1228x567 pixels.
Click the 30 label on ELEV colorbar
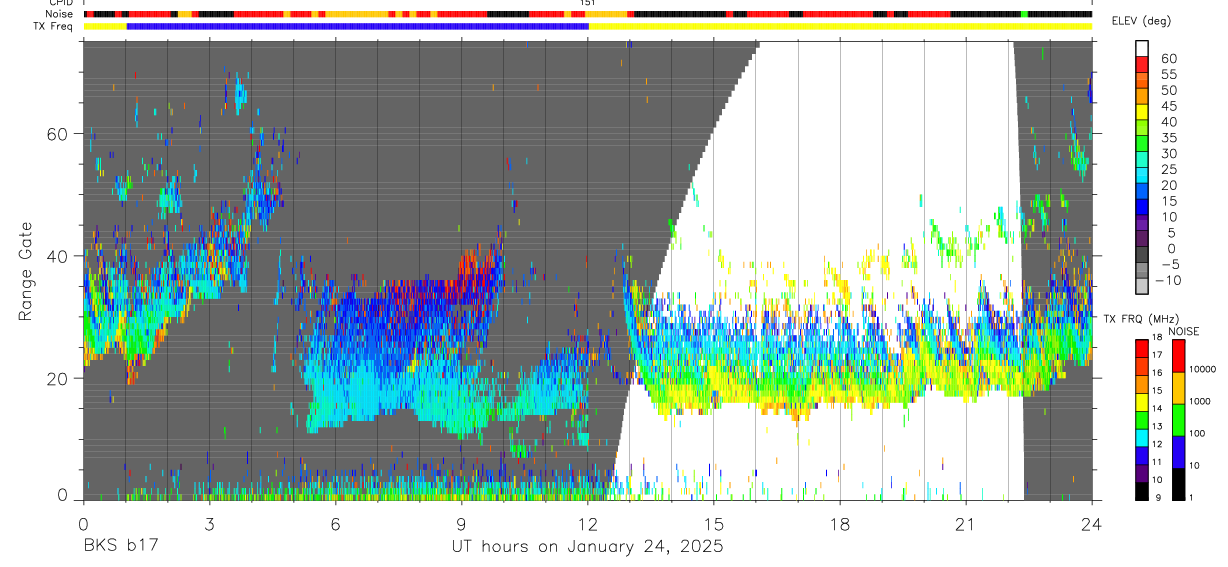coord(1169,154)
